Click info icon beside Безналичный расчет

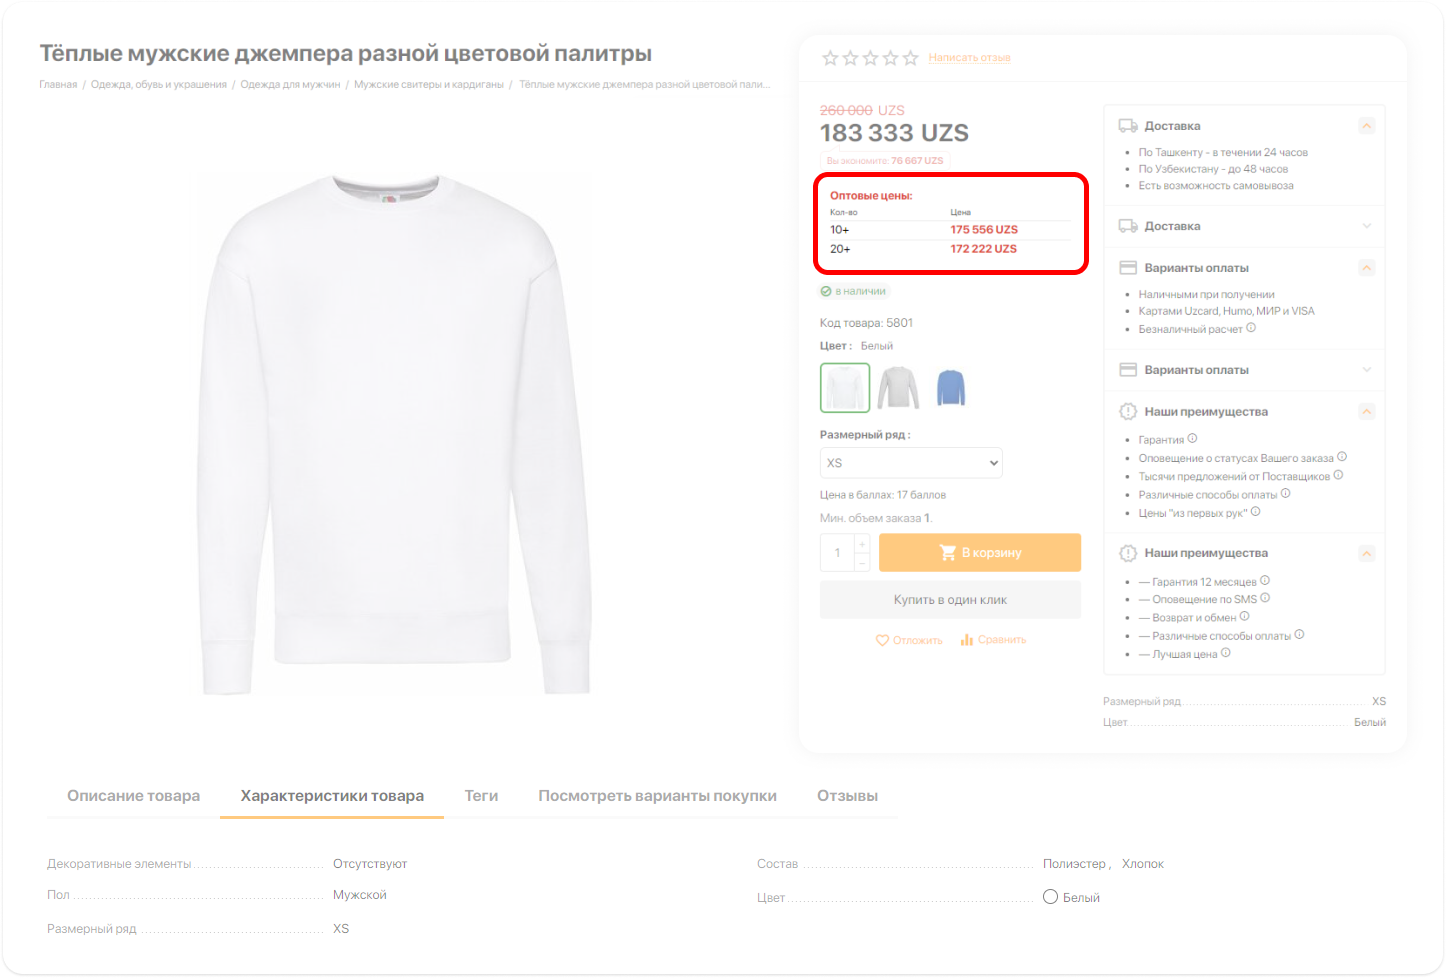pos(1251,328)
